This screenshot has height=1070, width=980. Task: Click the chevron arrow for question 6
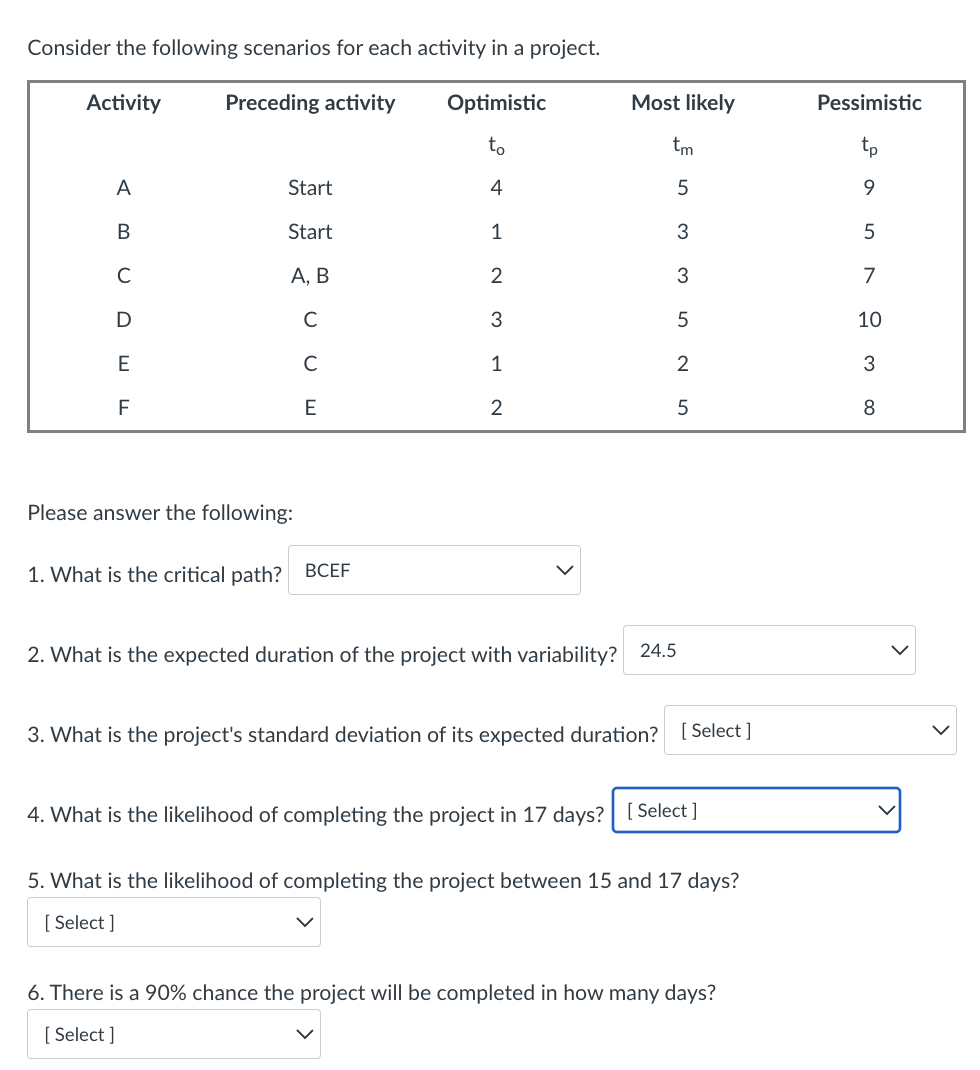click(x=303, y=1034)
